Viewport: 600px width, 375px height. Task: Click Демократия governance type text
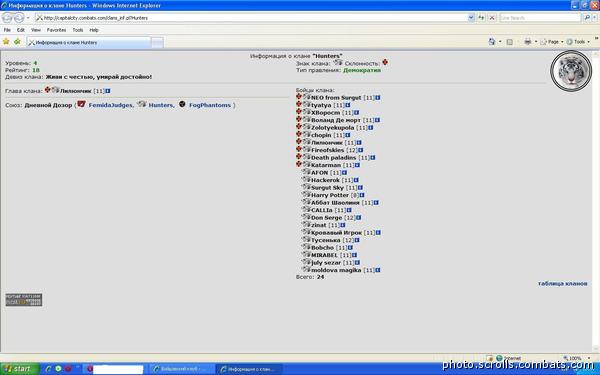pyautogui.click(x=362, y=70)
